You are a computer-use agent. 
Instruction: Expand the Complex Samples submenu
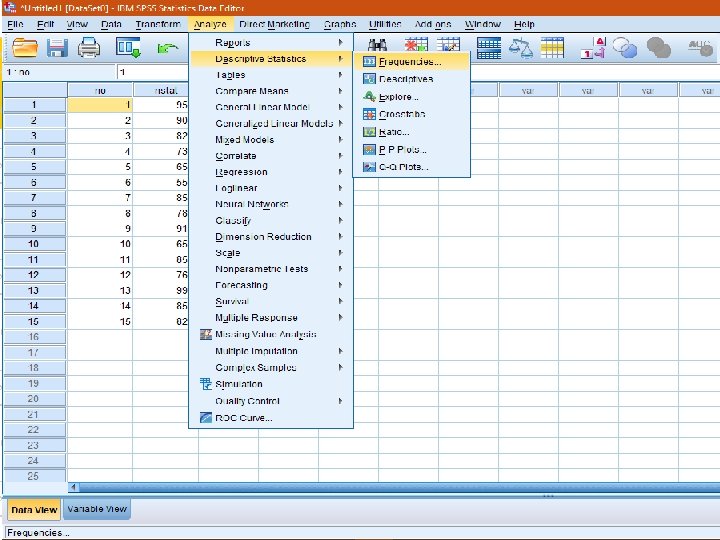click(x=271, y=367)
